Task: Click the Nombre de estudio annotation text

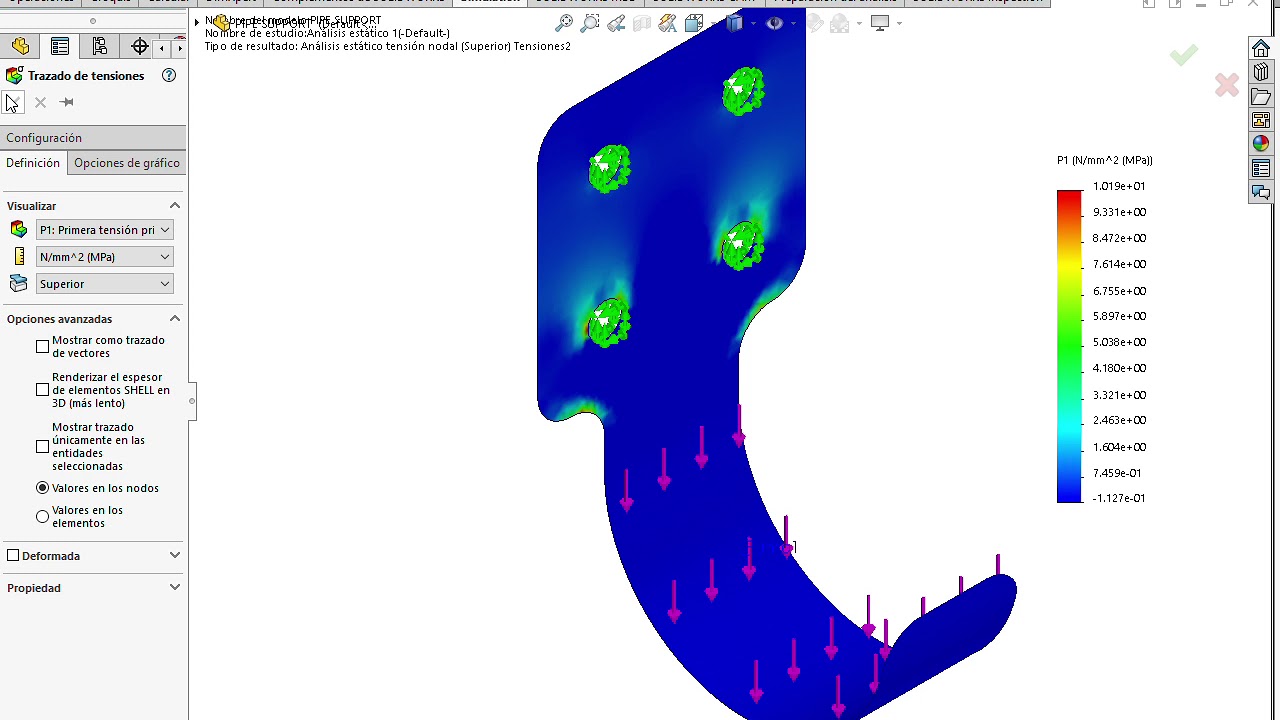Action: point(327,33)
